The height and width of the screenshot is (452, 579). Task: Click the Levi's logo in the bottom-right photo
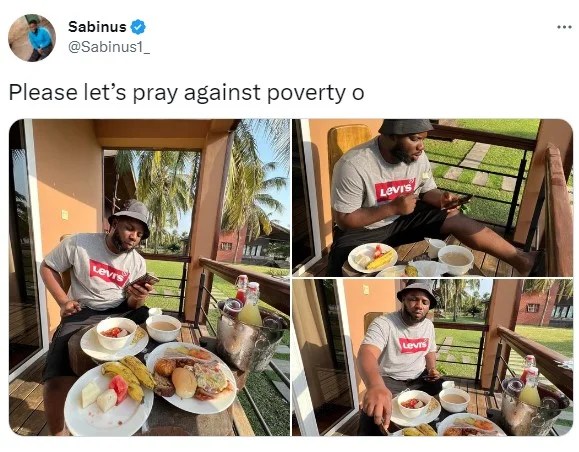[413, 345]
